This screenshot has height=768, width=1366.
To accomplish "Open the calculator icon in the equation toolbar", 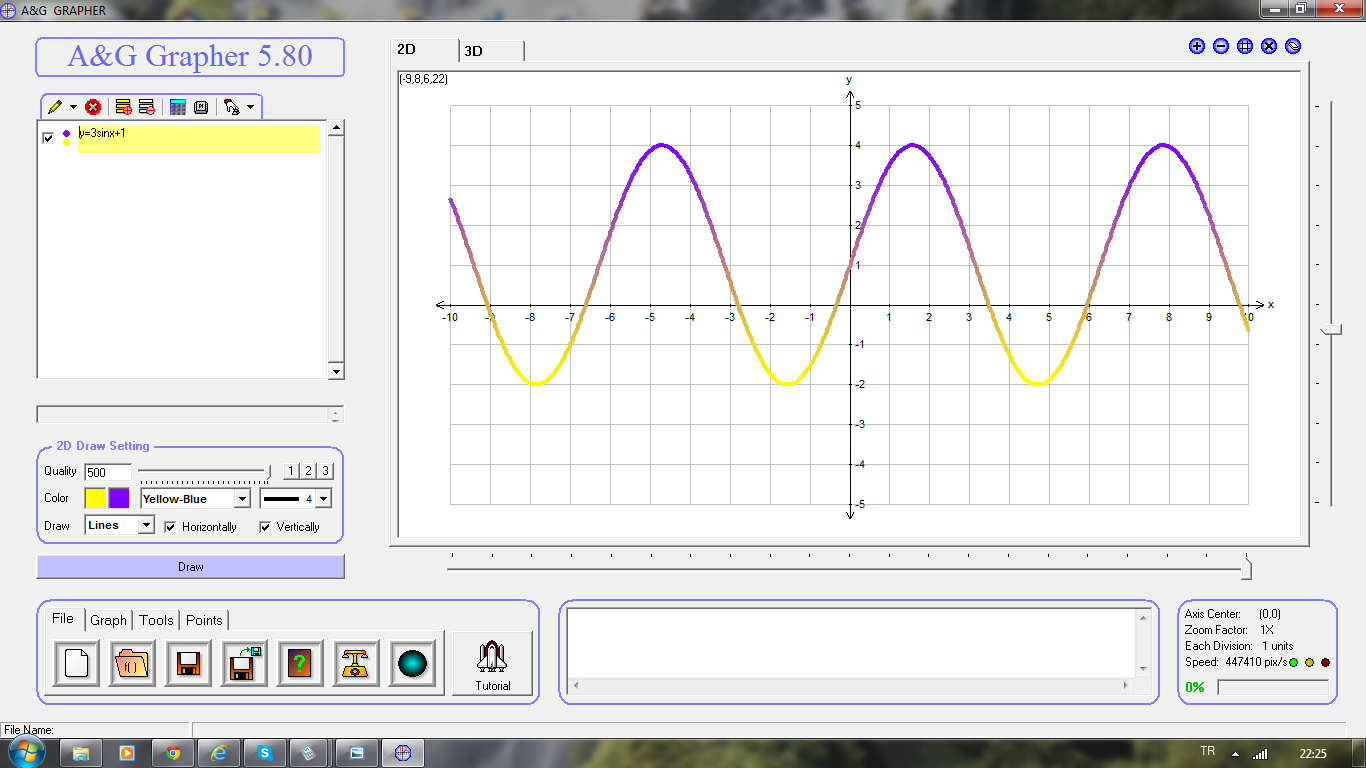I will tap(178, 107).
